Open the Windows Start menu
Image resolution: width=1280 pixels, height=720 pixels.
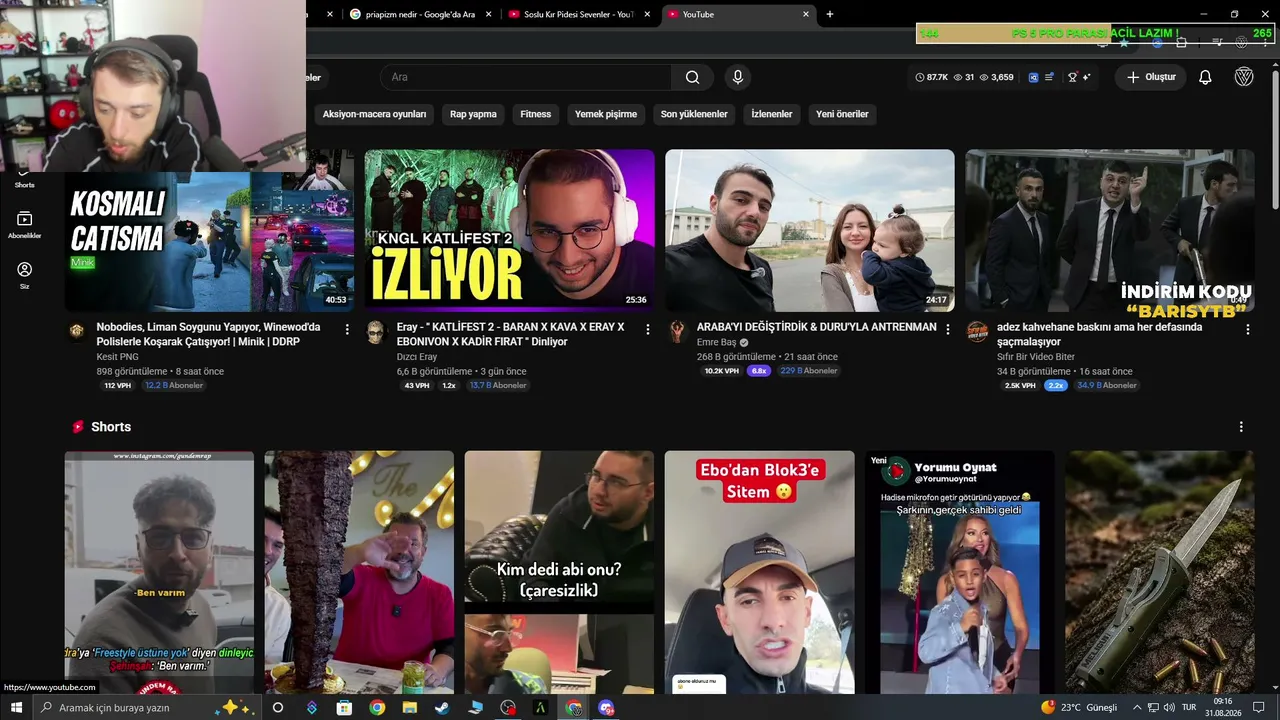16,707
